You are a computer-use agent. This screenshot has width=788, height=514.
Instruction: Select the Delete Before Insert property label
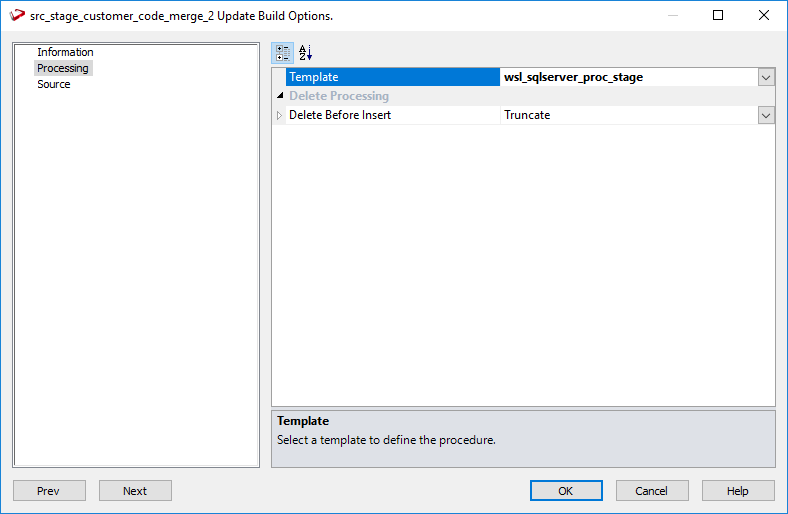pyautogui.click(x=340, y=115)
